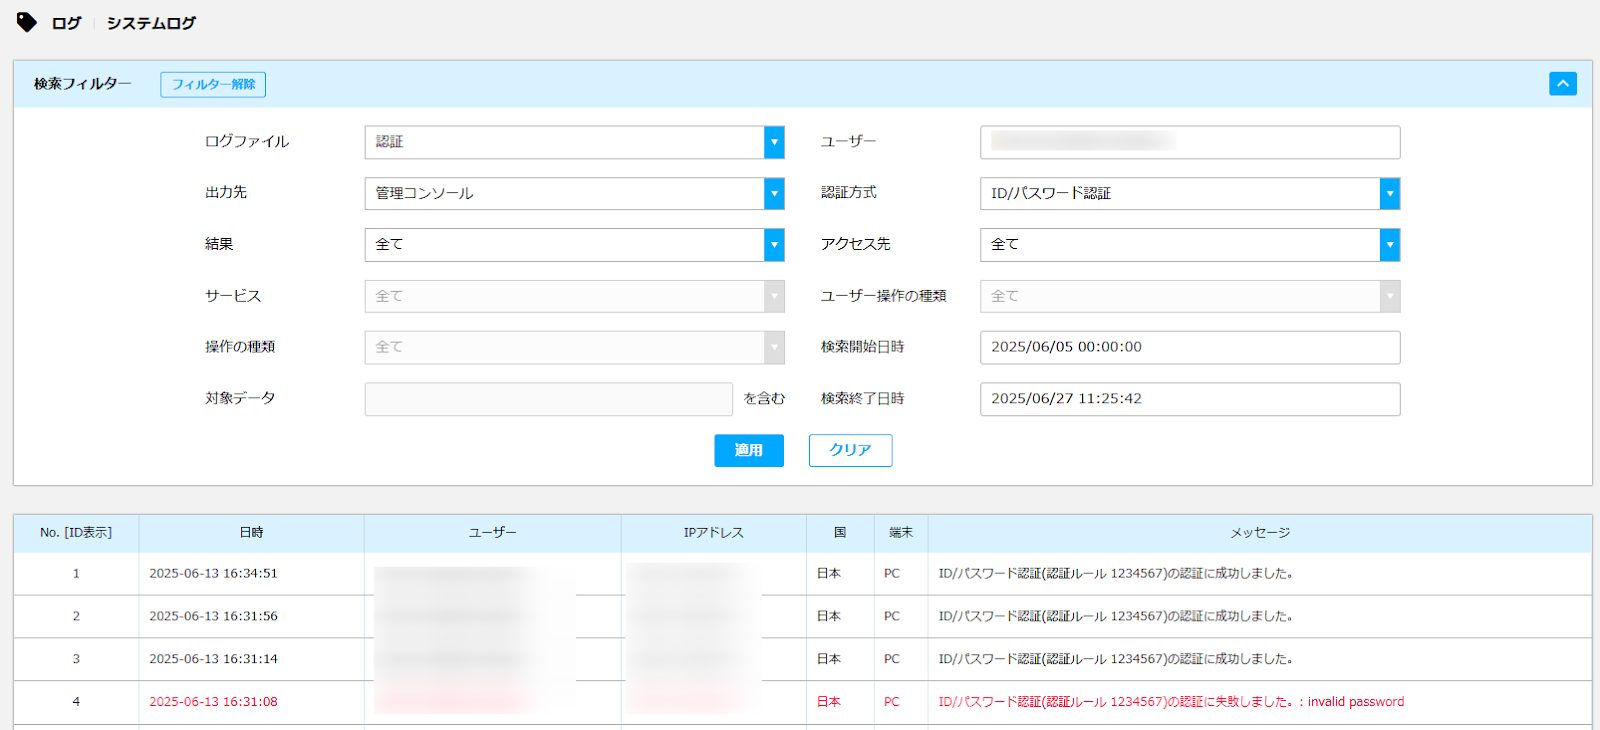Viewport: 1600px width, 730px height.
Task: Click the 検索終了日時 date field
Action: click(x=1190, y=399)
